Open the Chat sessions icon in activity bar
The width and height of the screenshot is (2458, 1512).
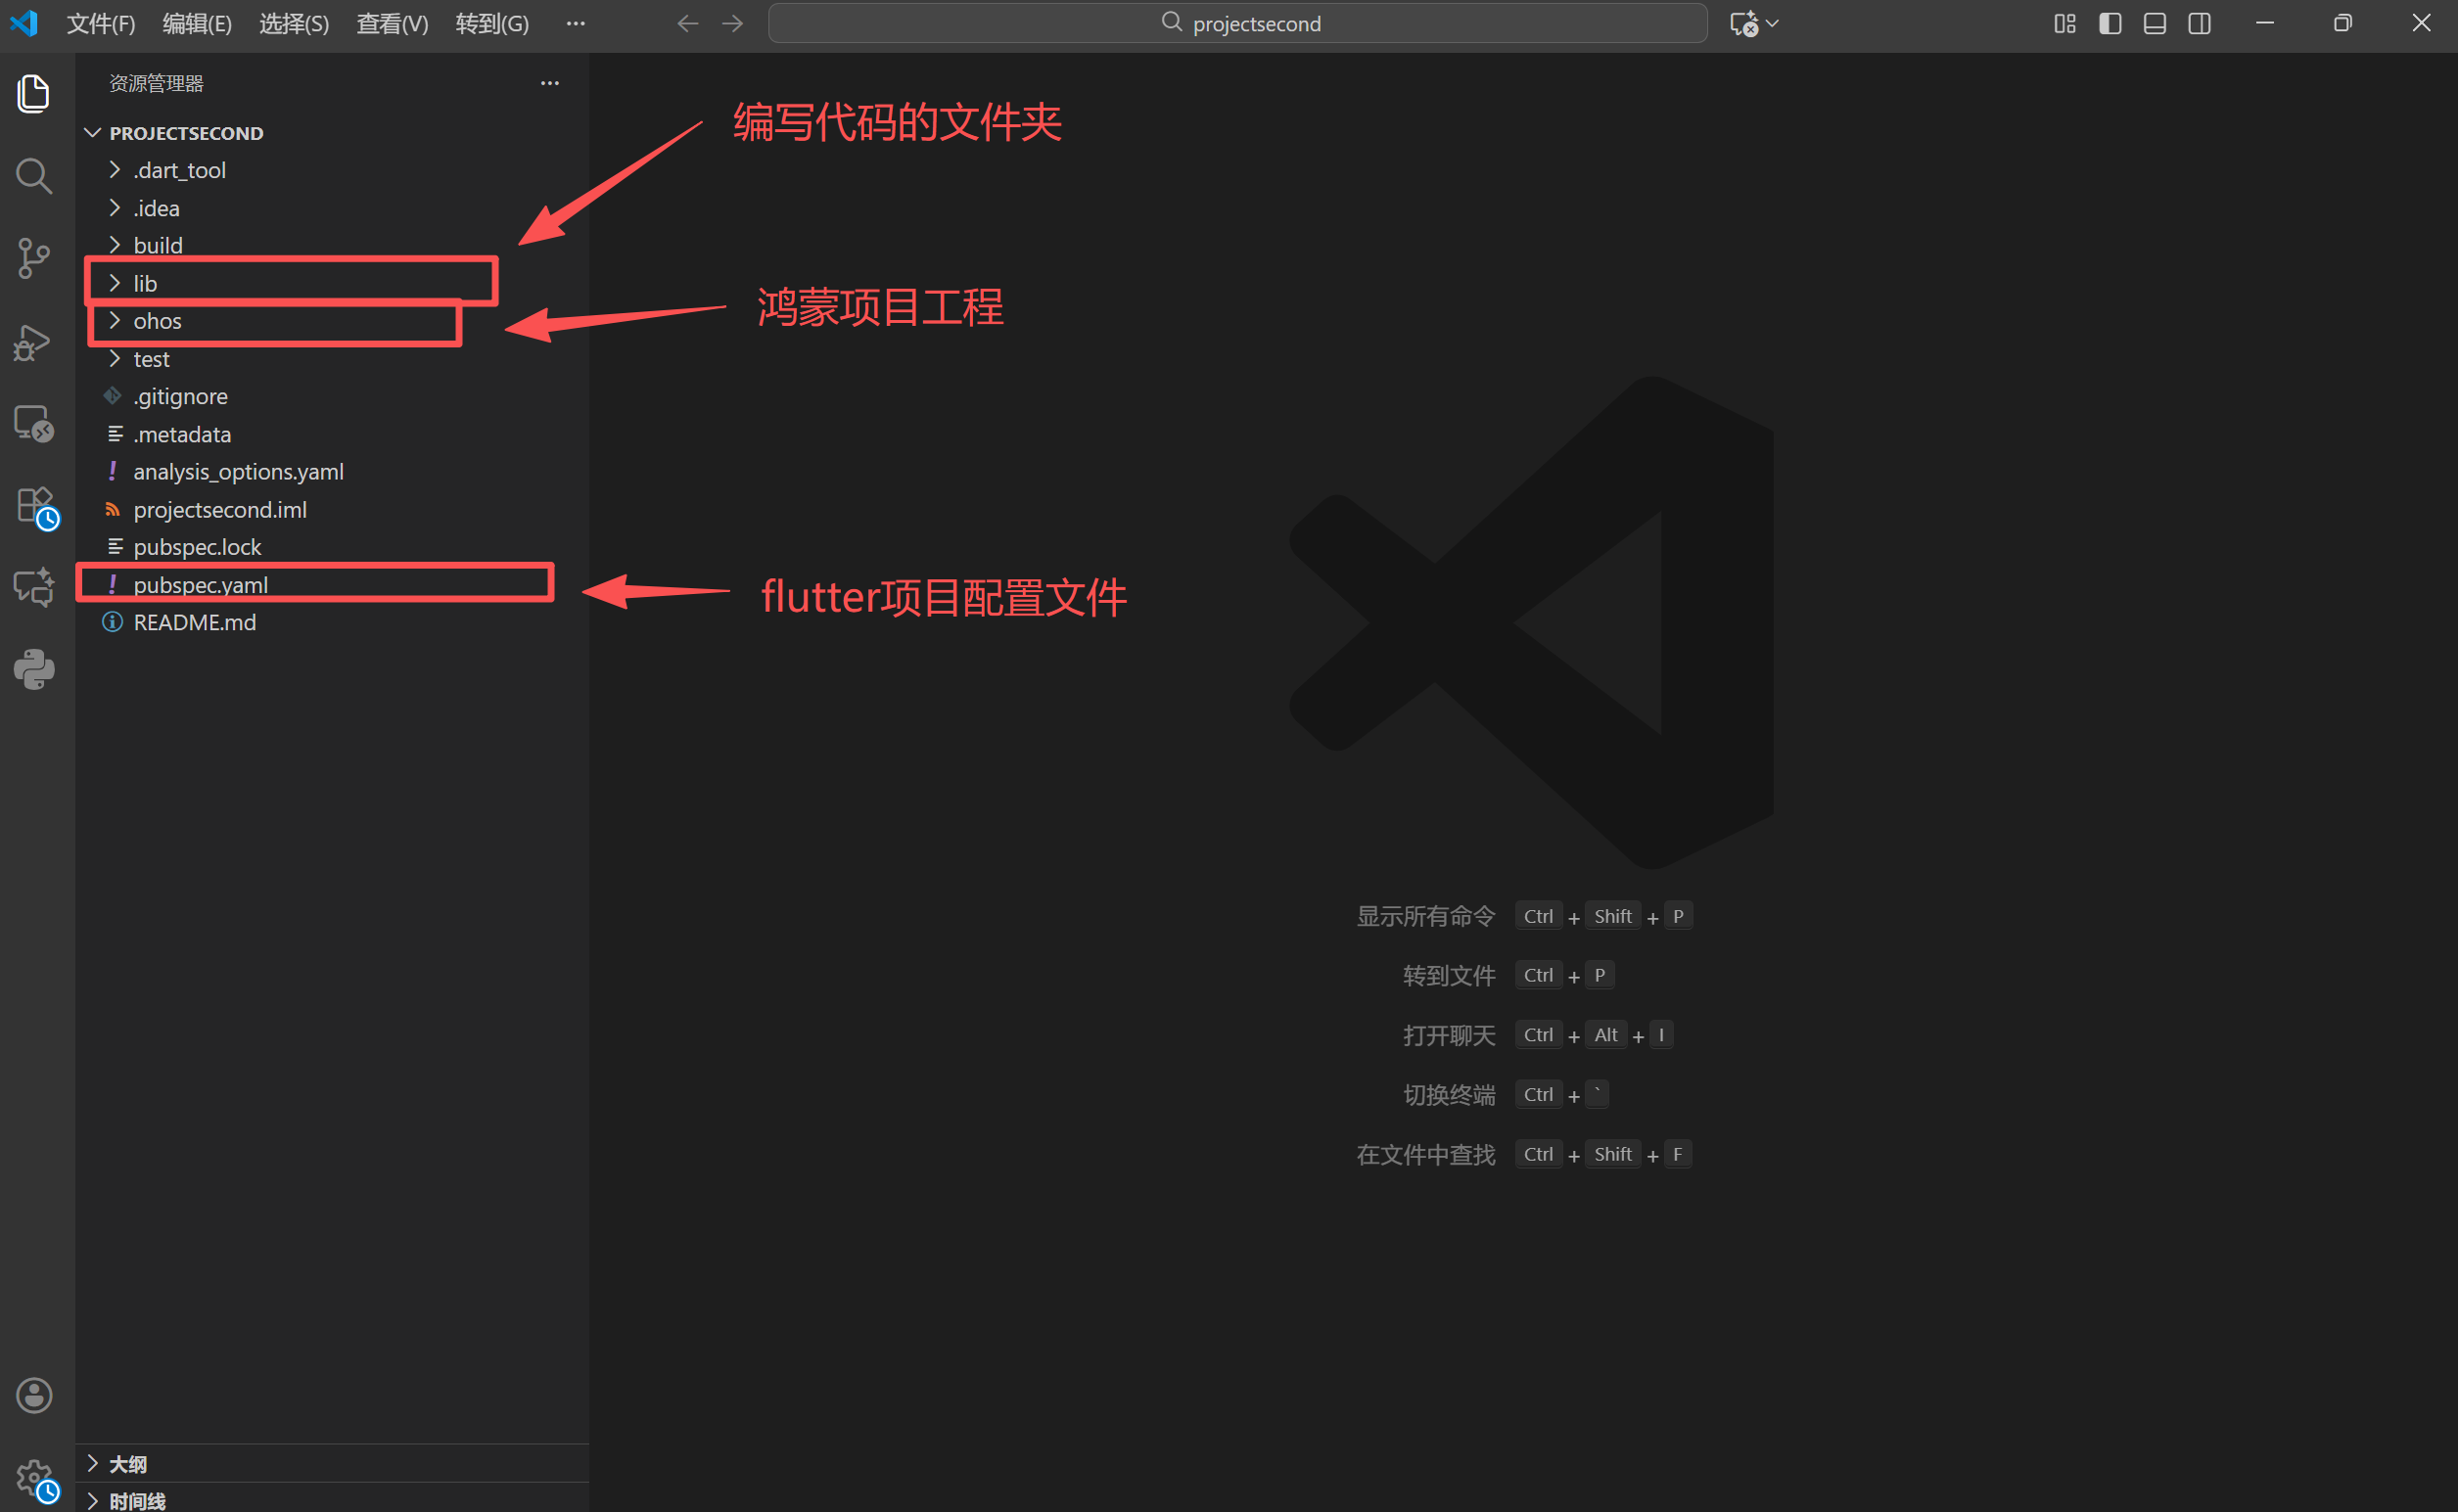[34, 588]
